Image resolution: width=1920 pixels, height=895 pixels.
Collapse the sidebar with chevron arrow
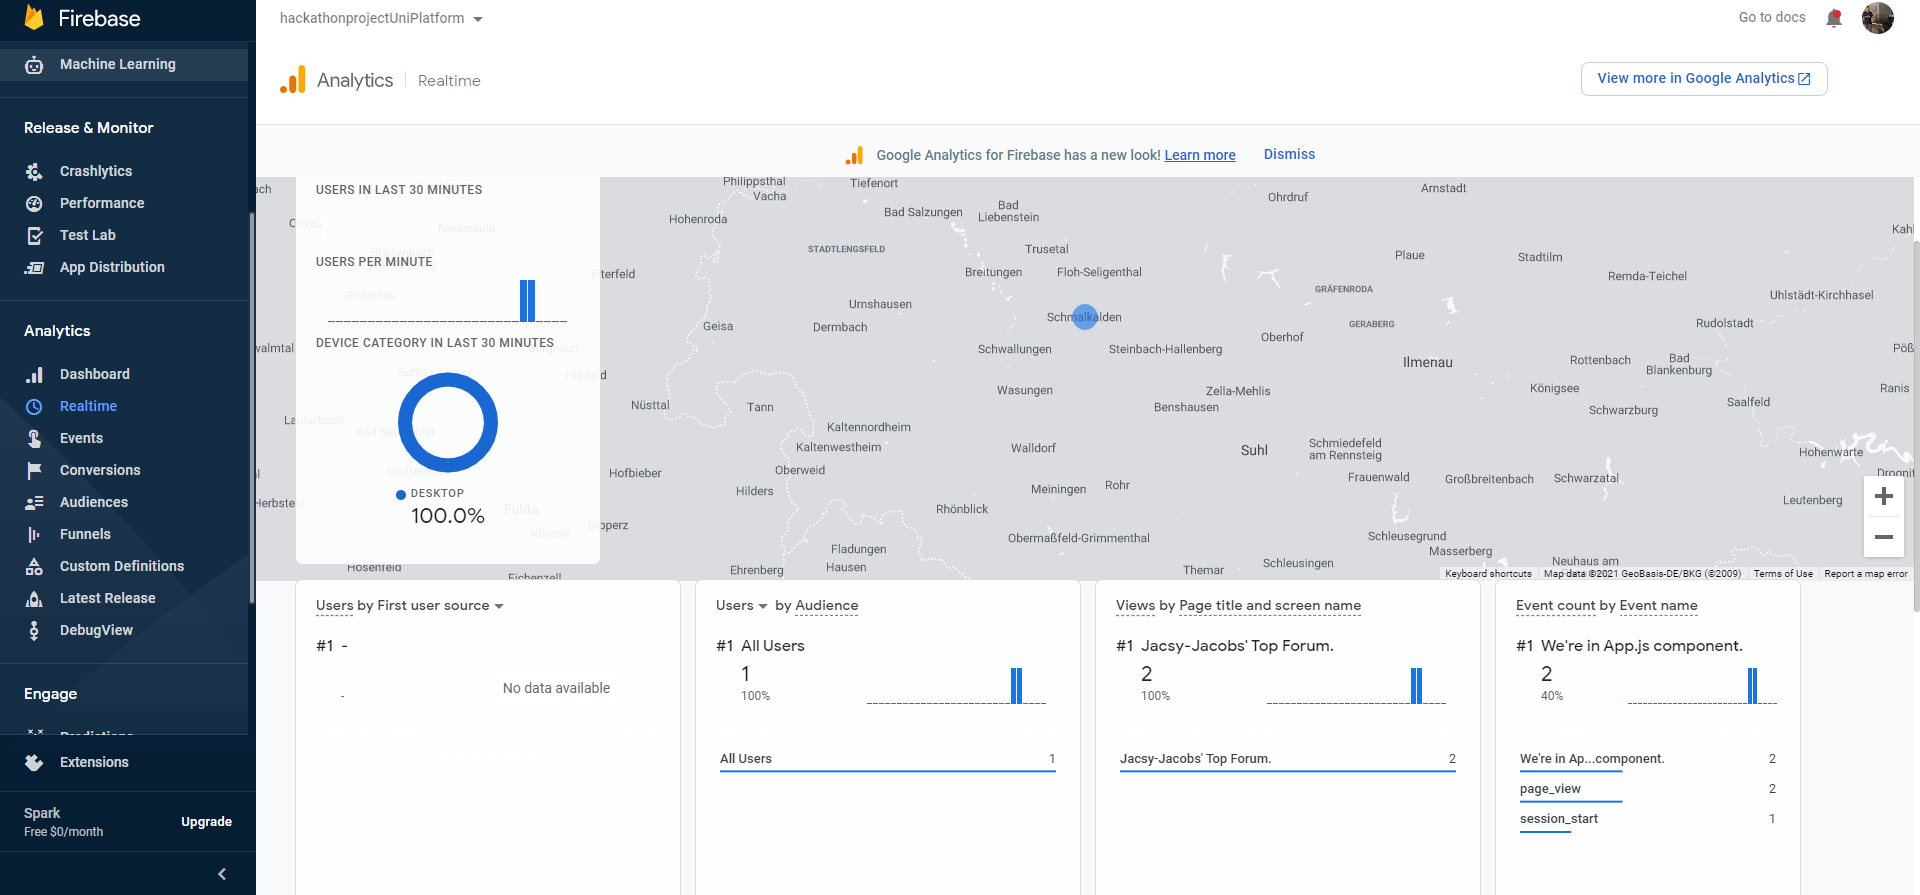tap(222, 874)
